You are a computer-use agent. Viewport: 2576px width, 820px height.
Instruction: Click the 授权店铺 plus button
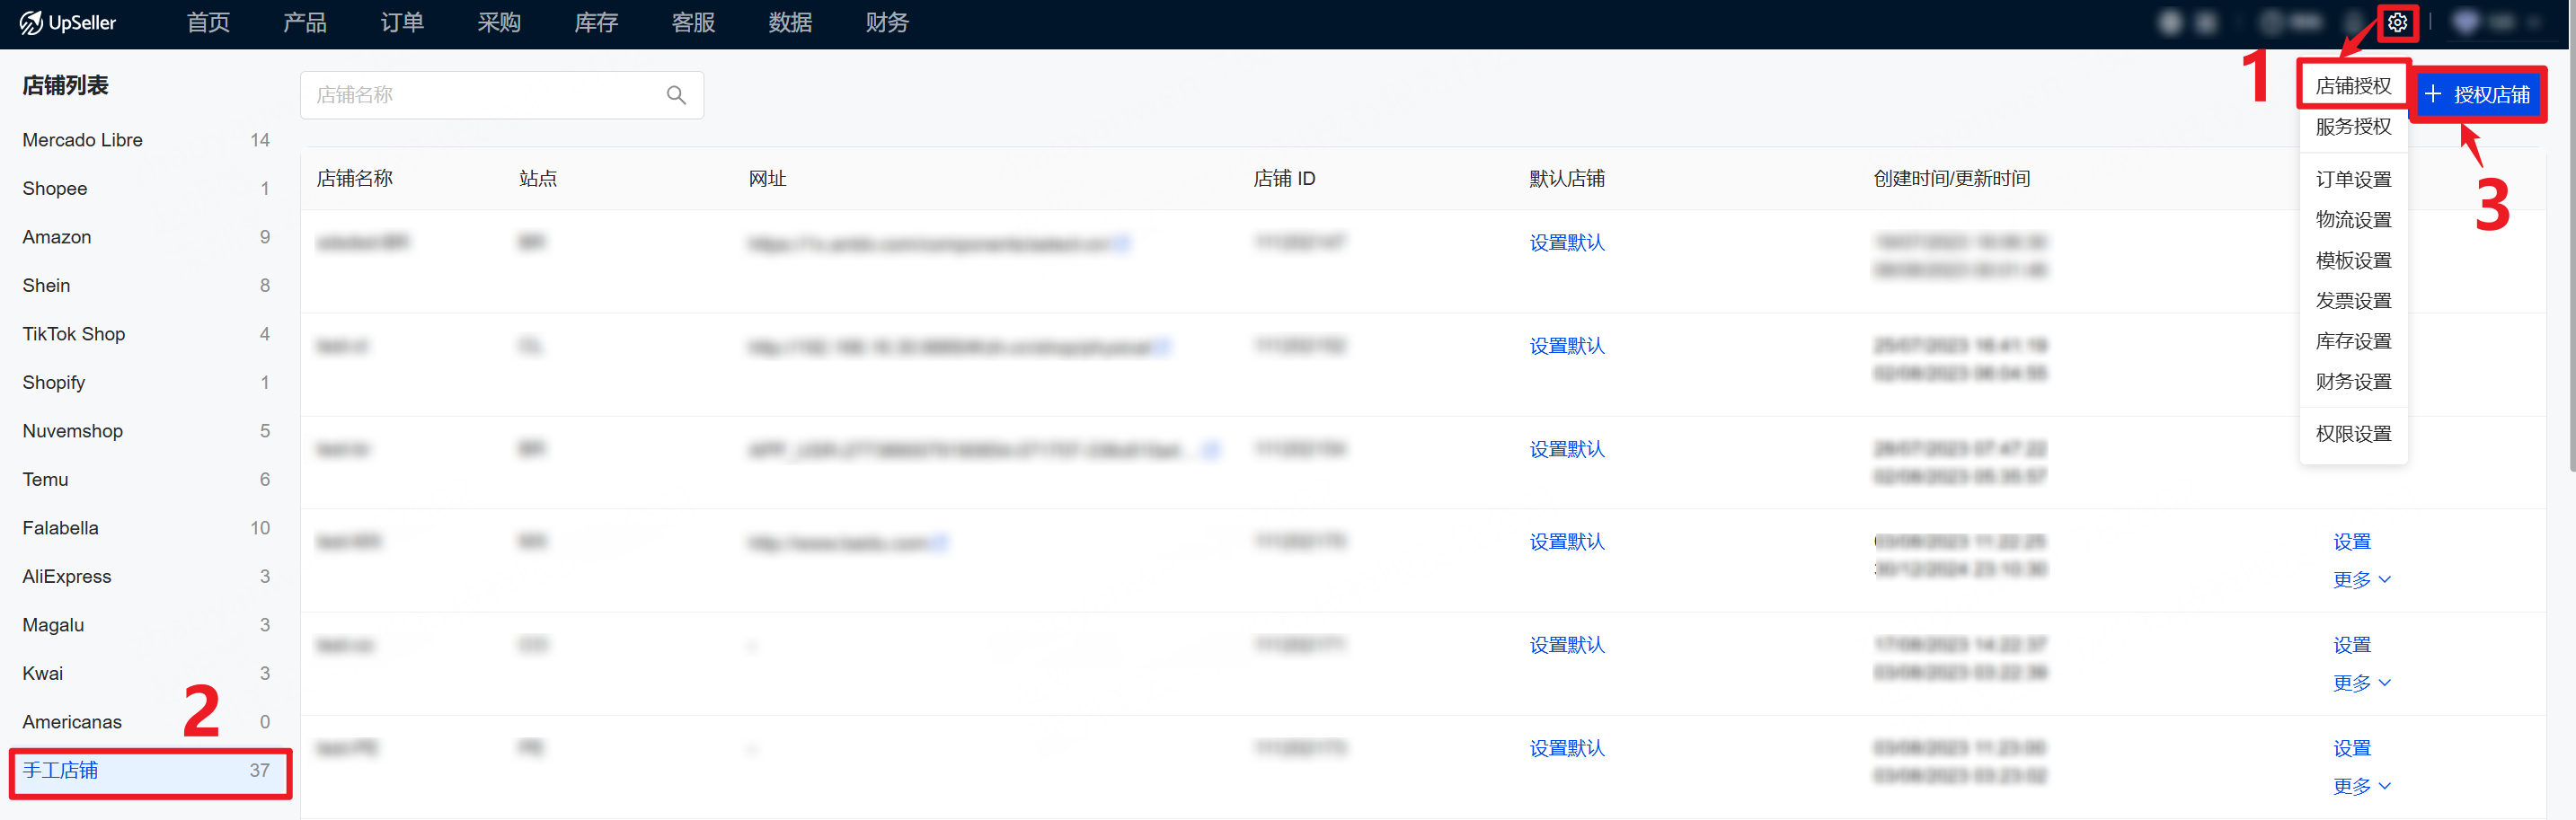(2477, 95)
